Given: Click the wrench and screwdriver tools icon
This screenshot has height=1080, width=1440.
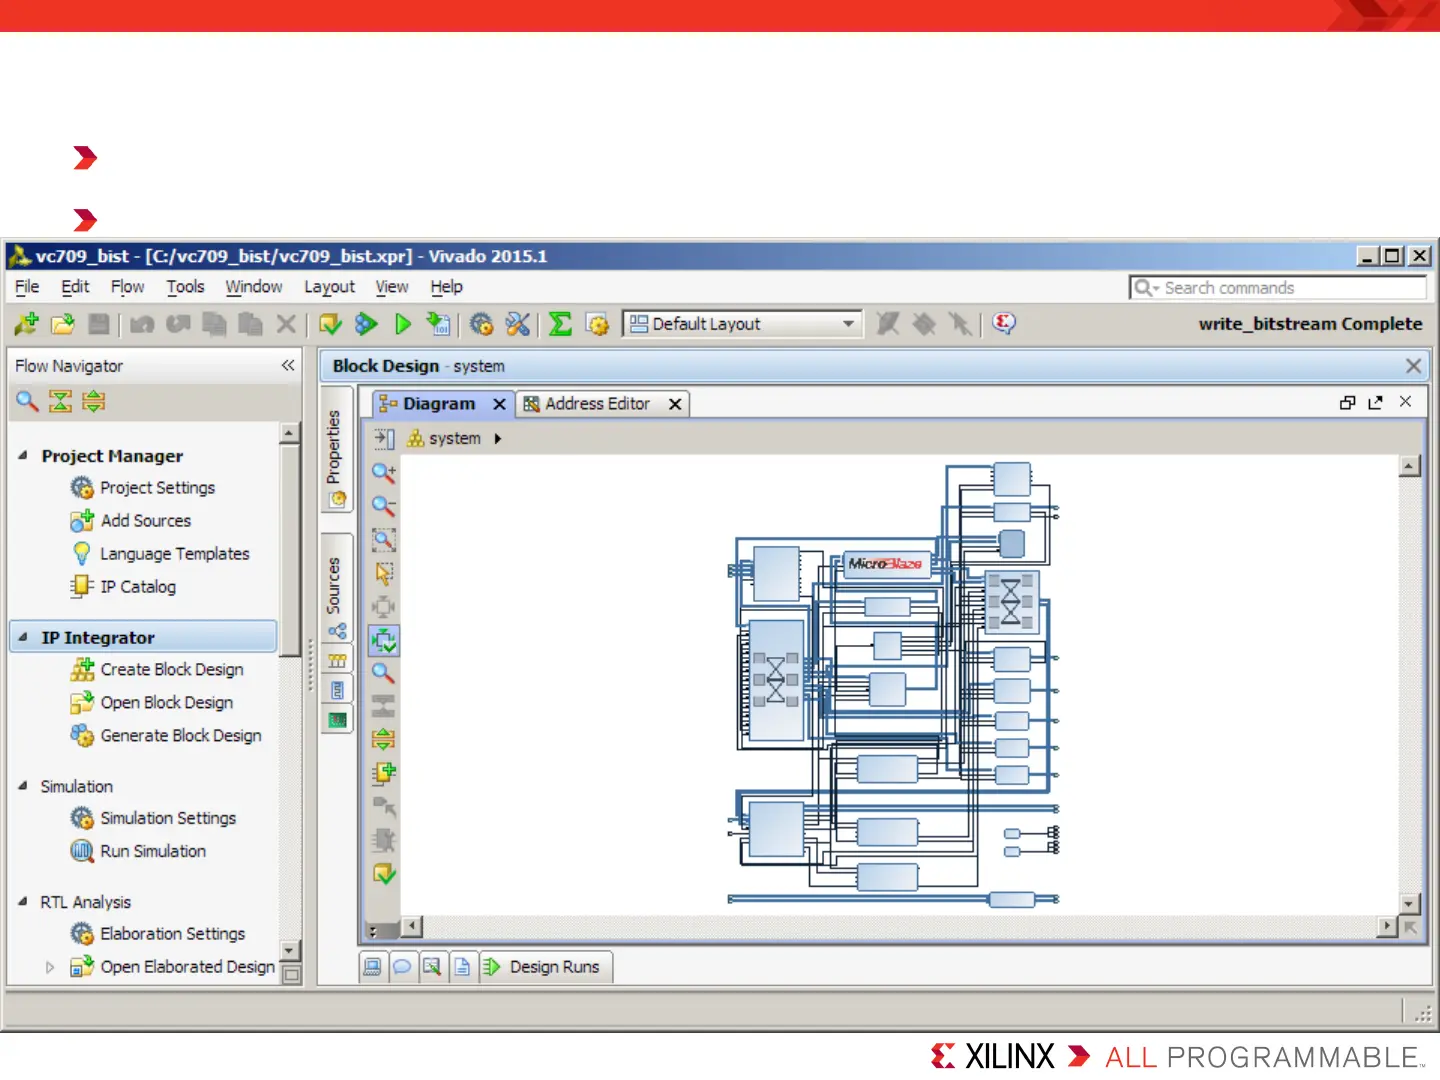Looking at the screenshot, I should [518, 324].
